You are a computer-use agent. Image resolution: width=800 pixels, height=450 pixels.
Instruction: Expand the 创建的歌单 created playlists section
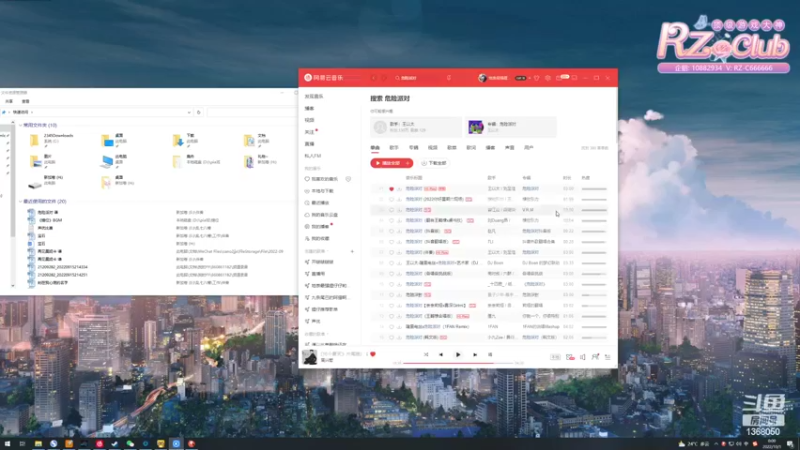pos(317,252)
